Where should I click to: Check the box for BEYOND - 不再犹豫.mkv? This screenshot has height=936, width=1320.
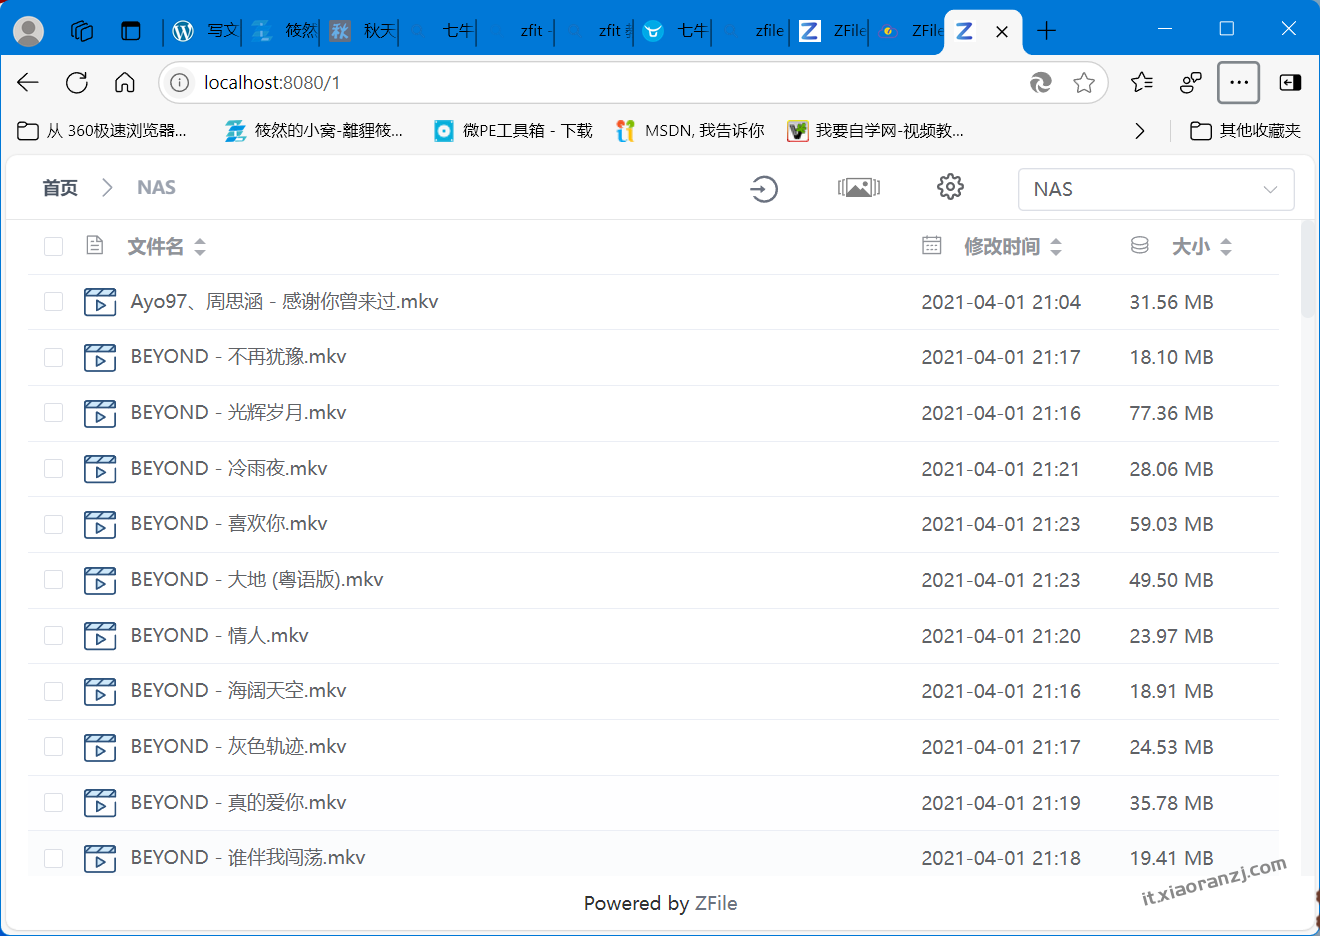tap(54, 357)
